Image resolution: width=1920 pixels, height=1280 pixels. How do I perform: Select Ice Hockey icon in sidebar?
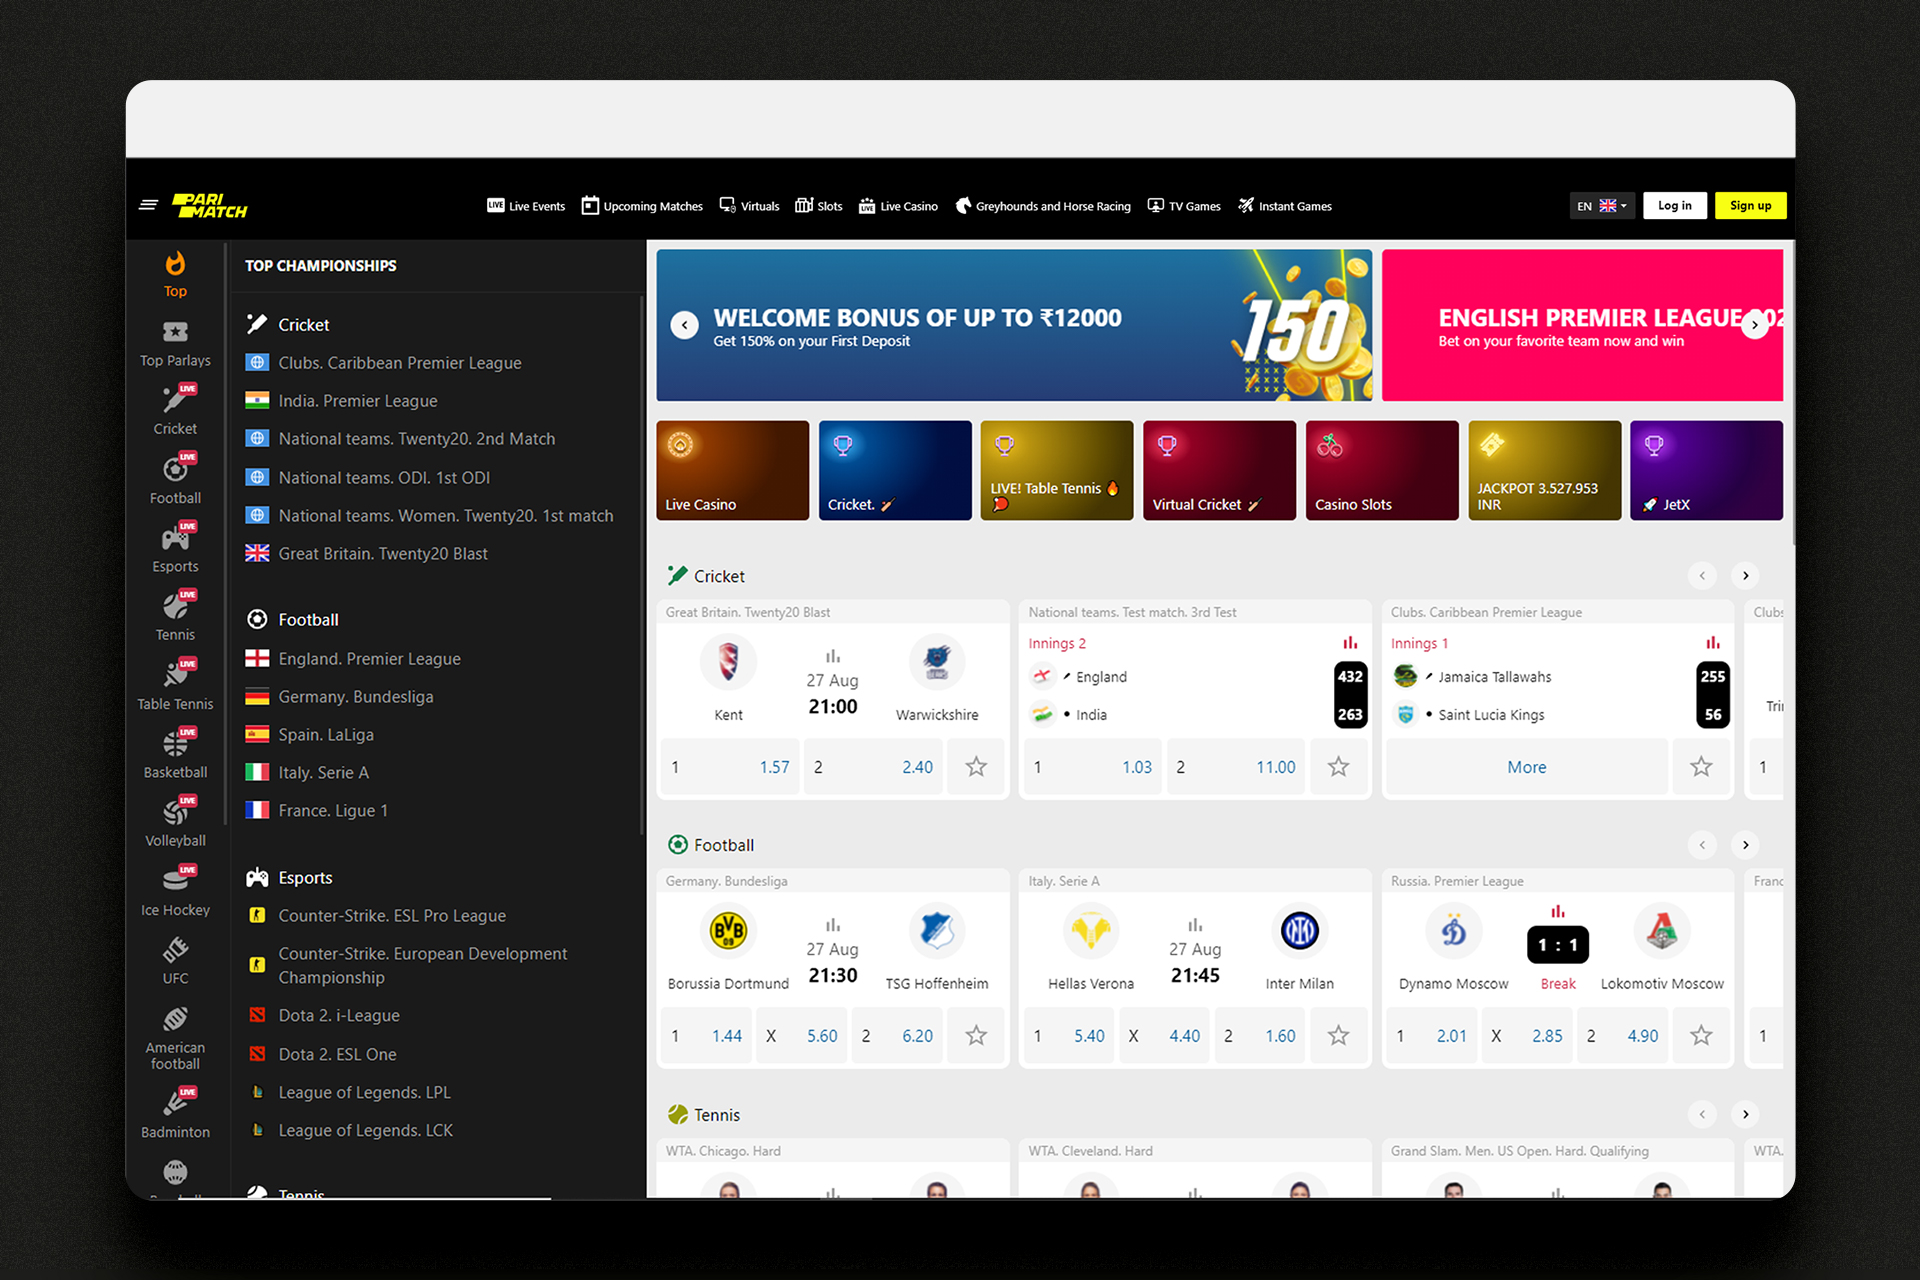point(175,893)
